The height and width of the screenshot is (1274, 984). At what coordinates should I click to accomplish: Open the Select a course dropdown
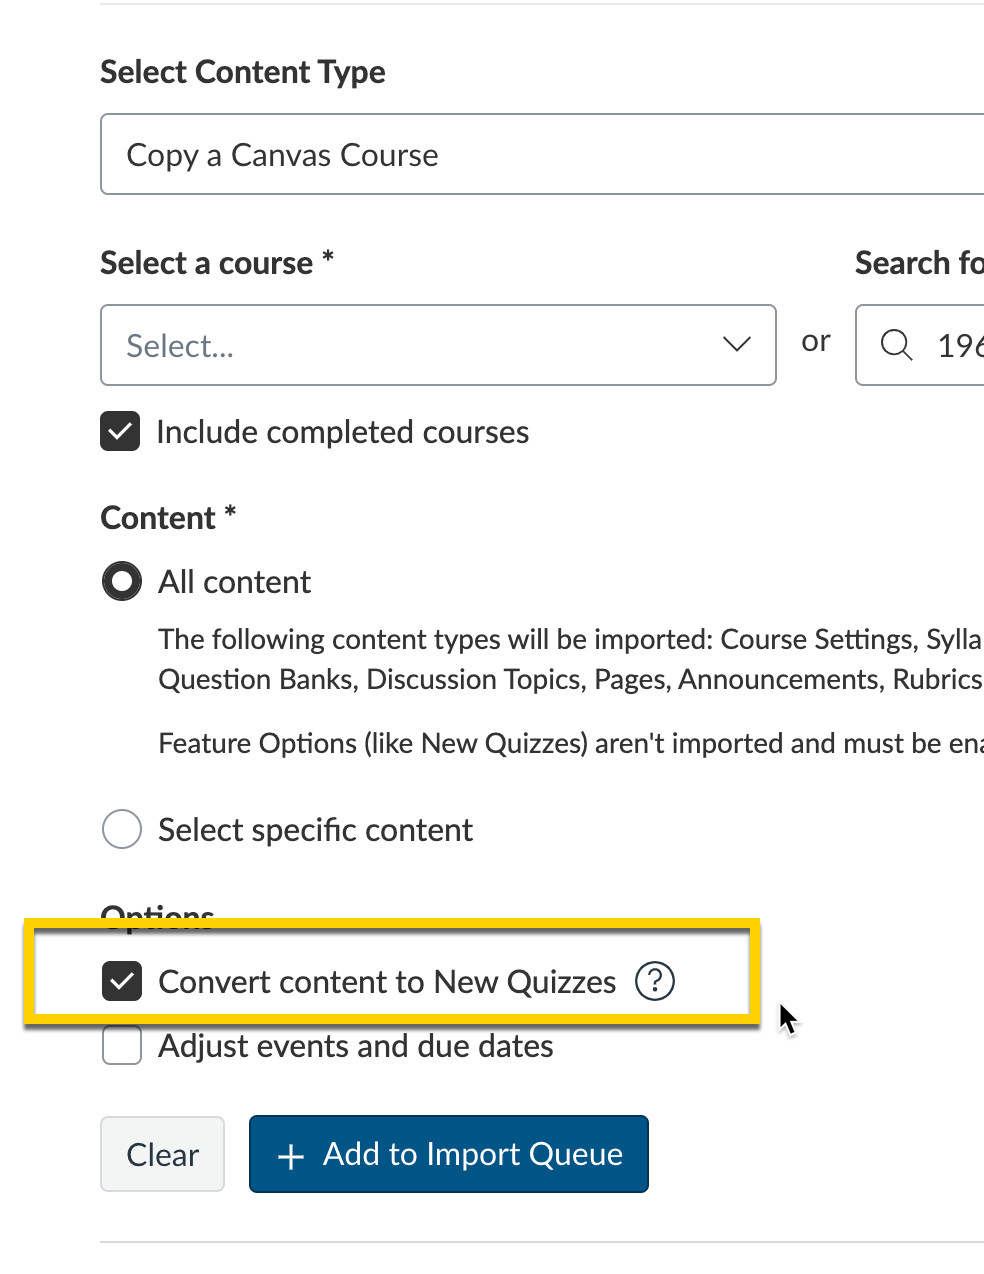pos(438,345)
